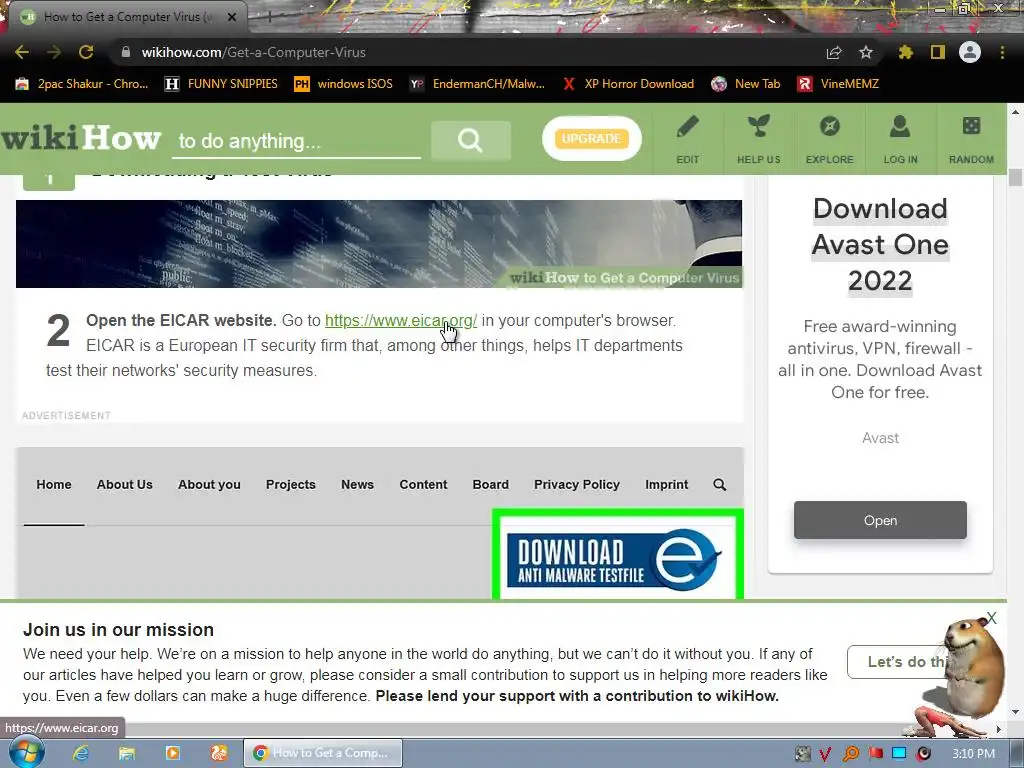Image resolution: width=1024 pixels, height=768 pixels.
Task: Click LOG IN in wikiHow header
Action: point(901,139)
